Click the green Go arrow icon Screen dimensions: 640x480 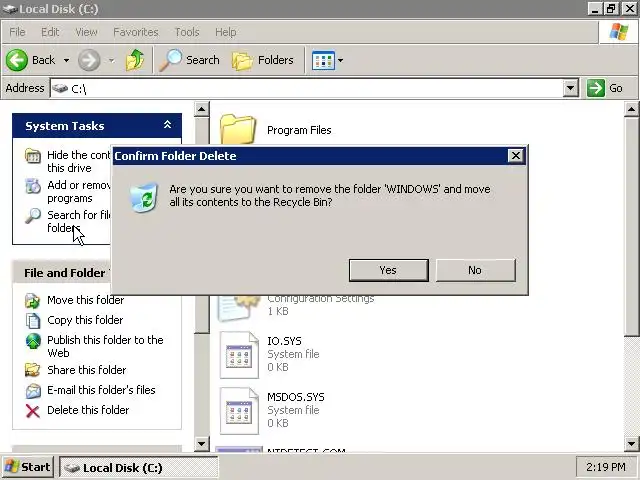(596, 88)
